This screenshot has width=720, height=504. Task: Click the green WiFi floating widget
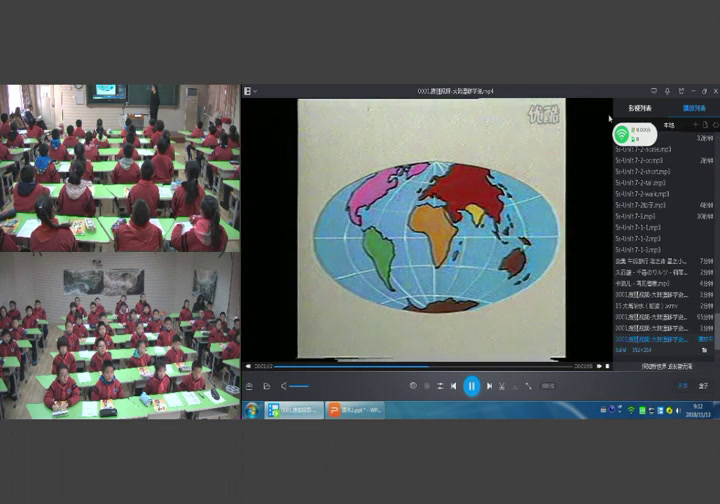(x=635, y=134)
